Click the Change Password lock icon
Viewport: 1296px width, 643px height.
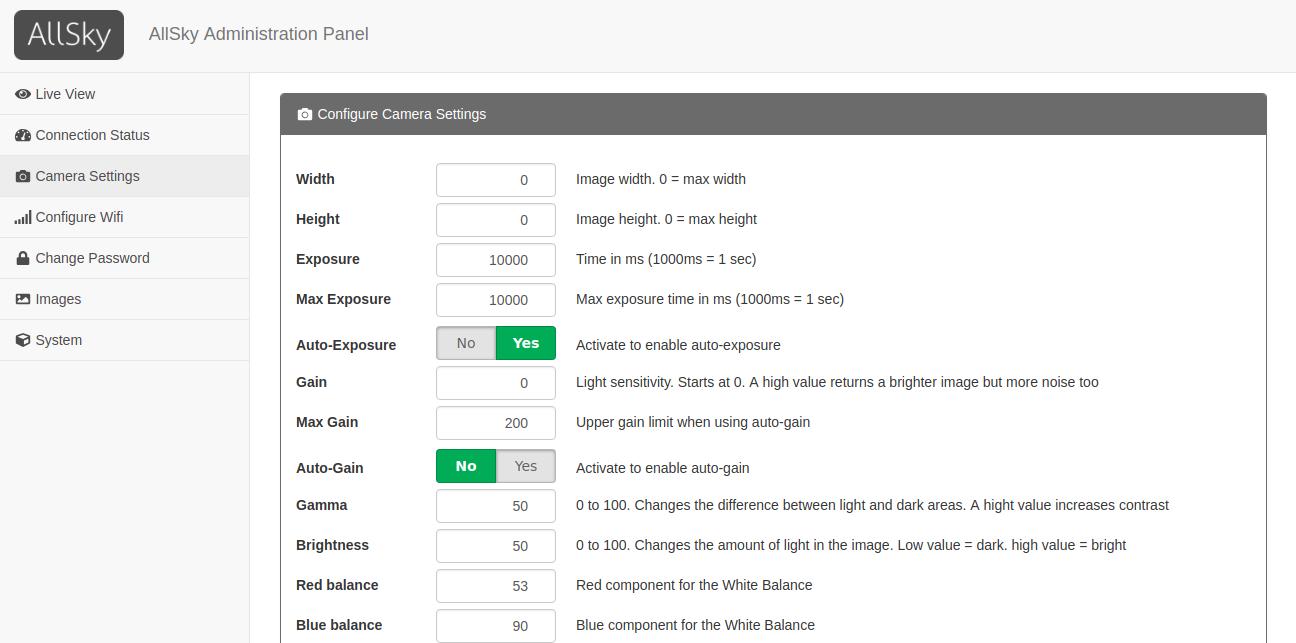[23, 258]
